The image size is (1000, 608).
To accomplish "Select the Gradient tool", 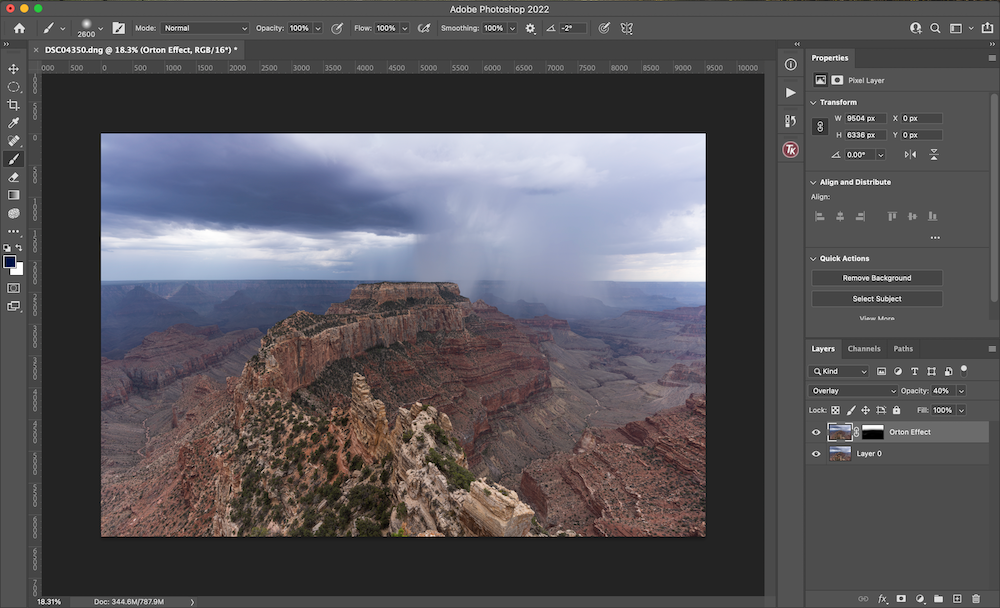I will click(14, 195).
